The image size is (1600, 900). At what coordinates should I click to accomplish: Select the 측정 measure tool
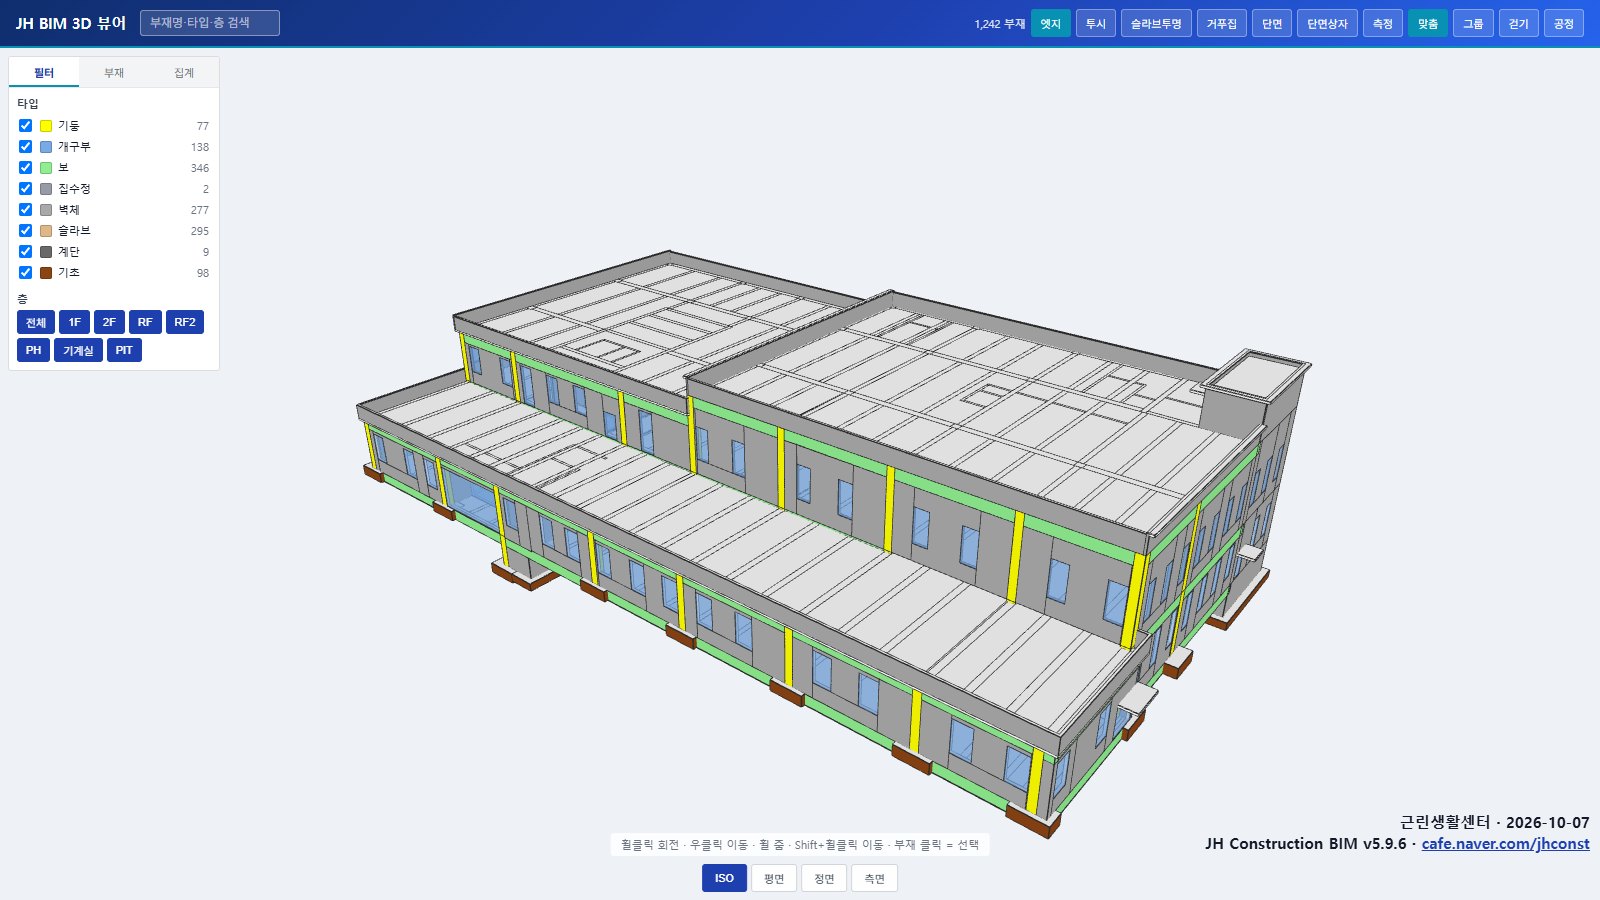click(x=1382, y=23)
